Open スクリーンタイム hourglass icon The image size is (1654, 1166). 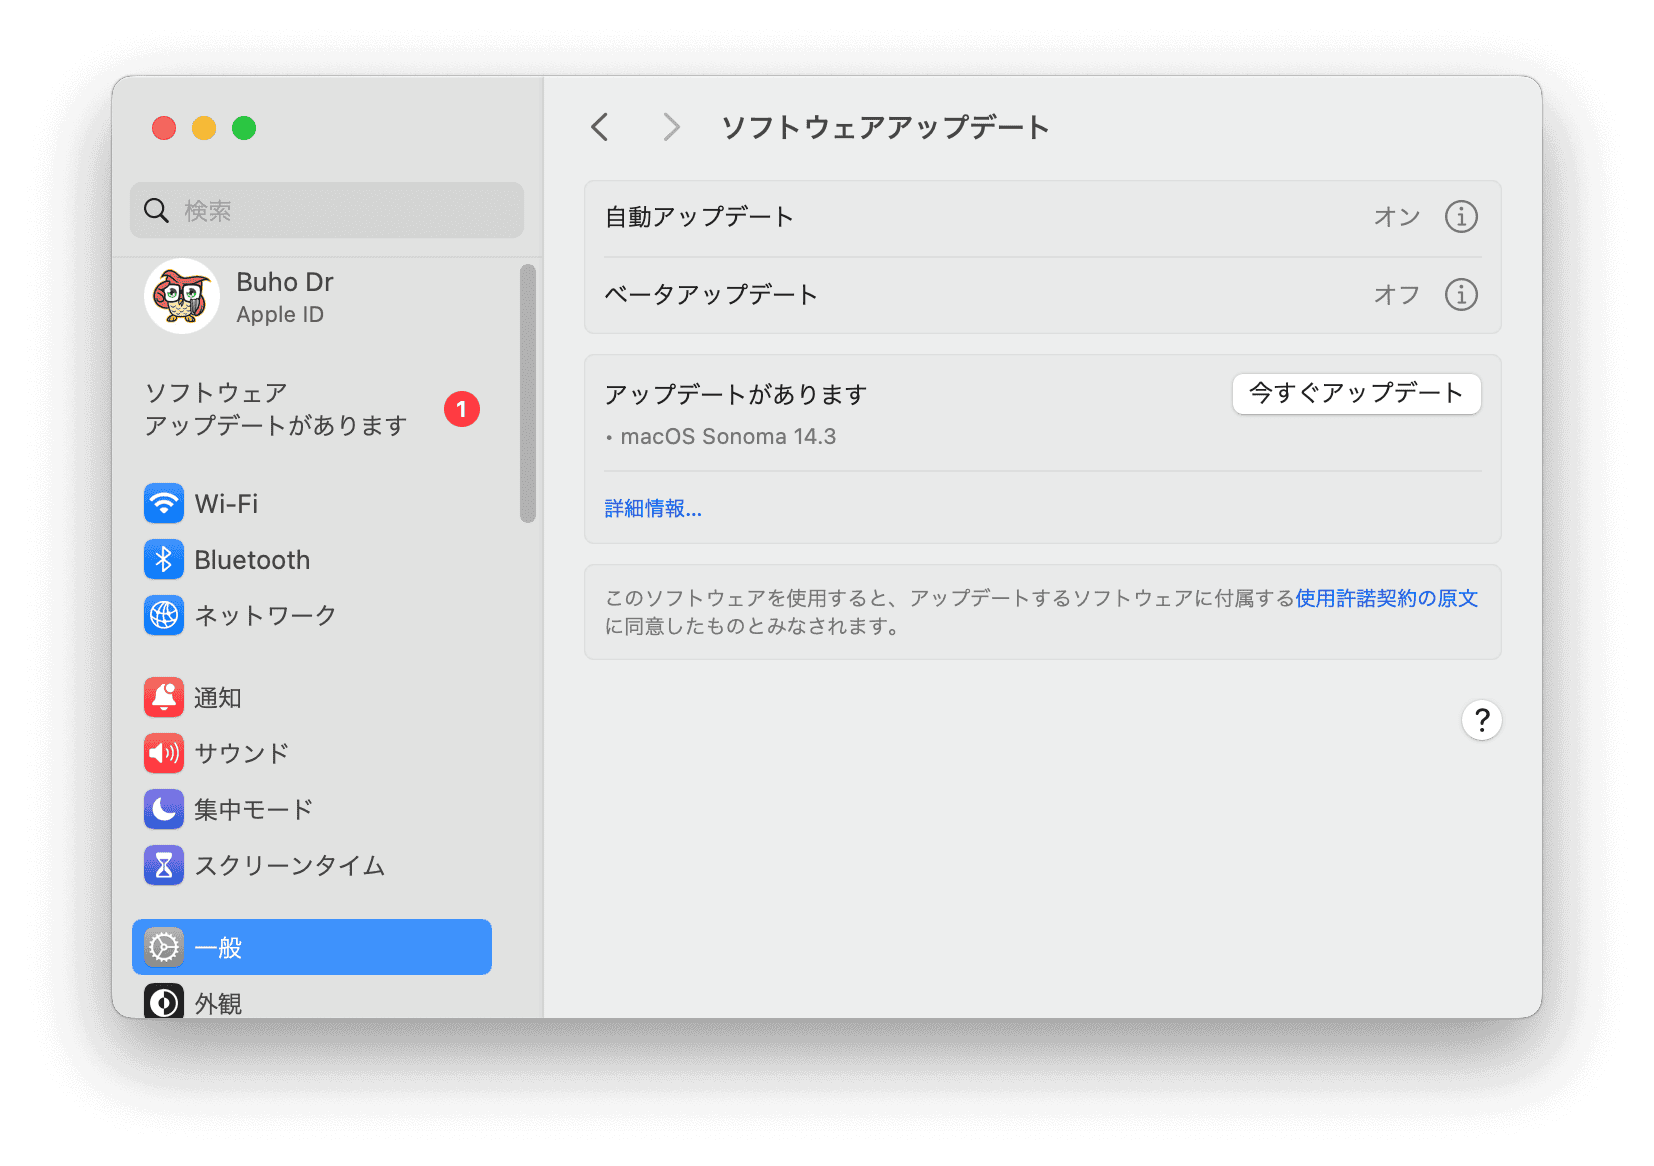(x=164, y=865)
